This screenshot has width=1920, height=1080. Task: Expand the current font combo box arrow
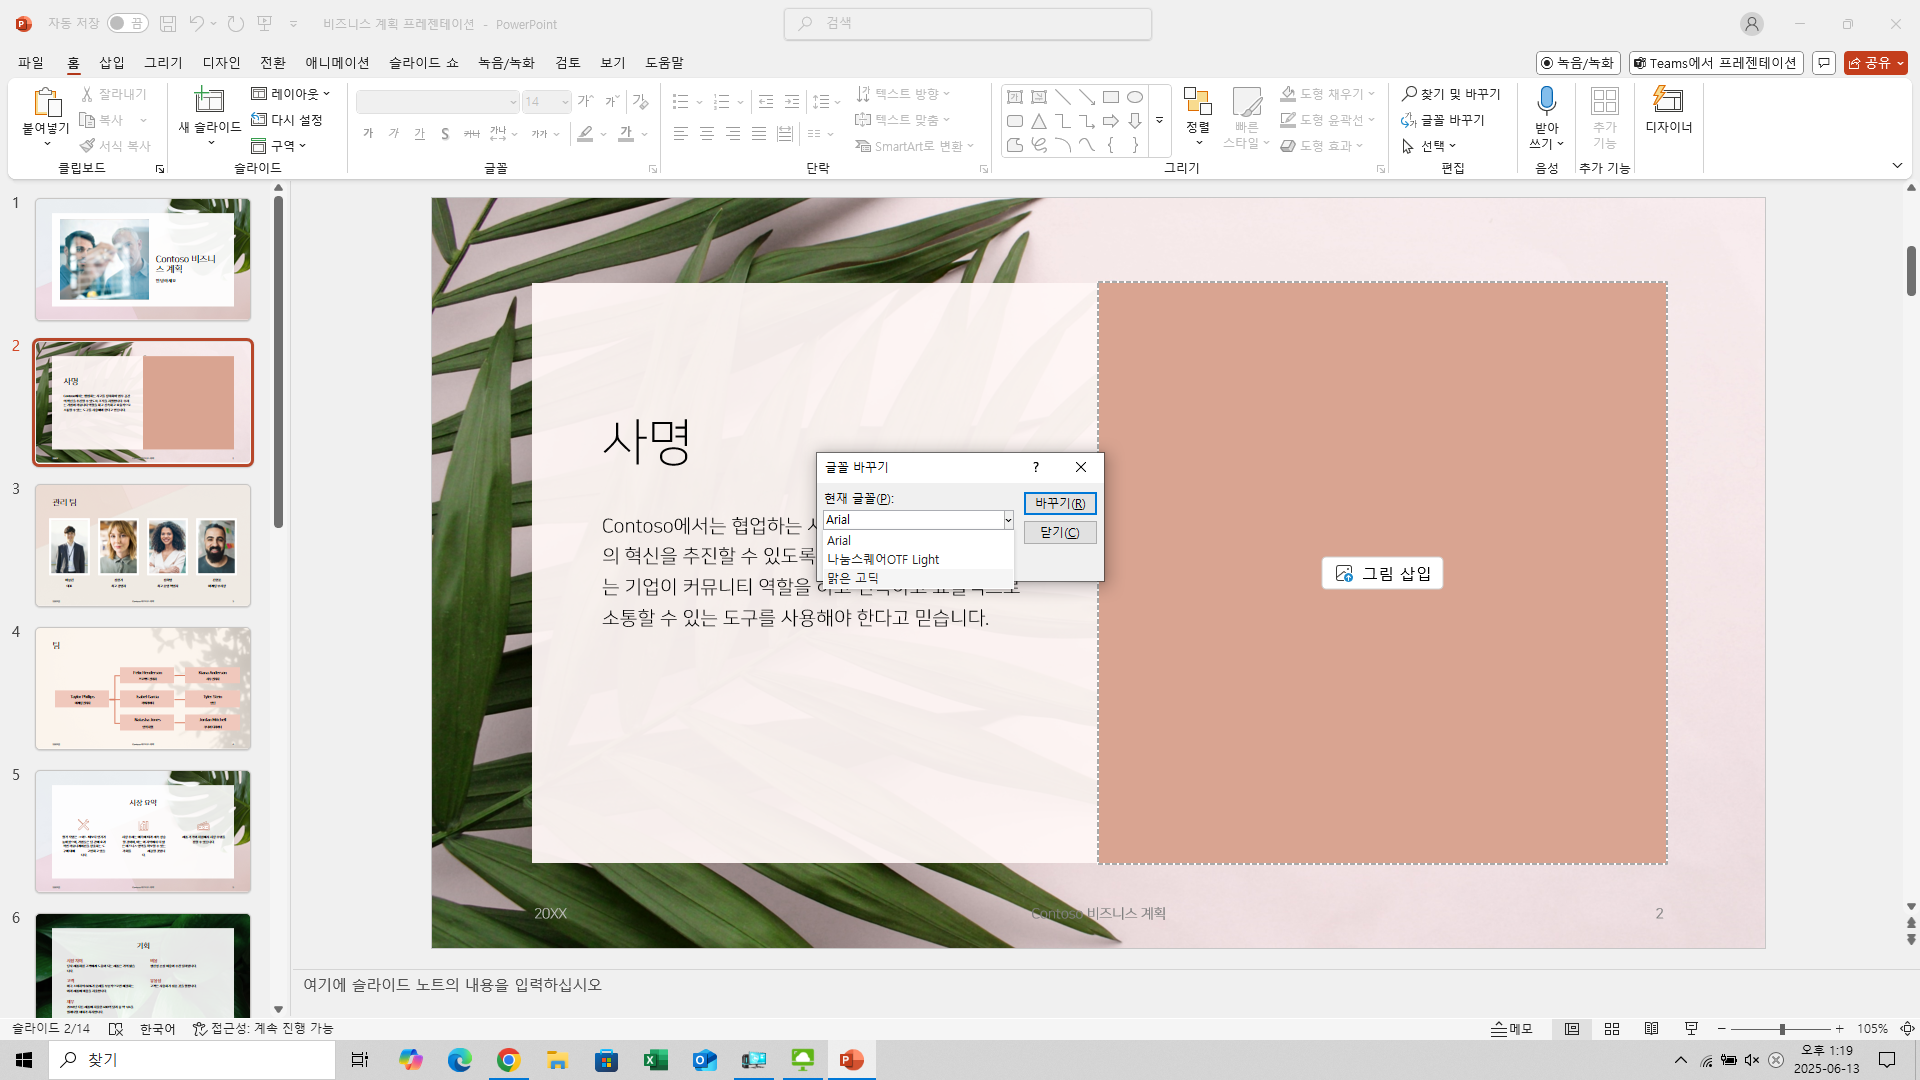point(1008,520)
